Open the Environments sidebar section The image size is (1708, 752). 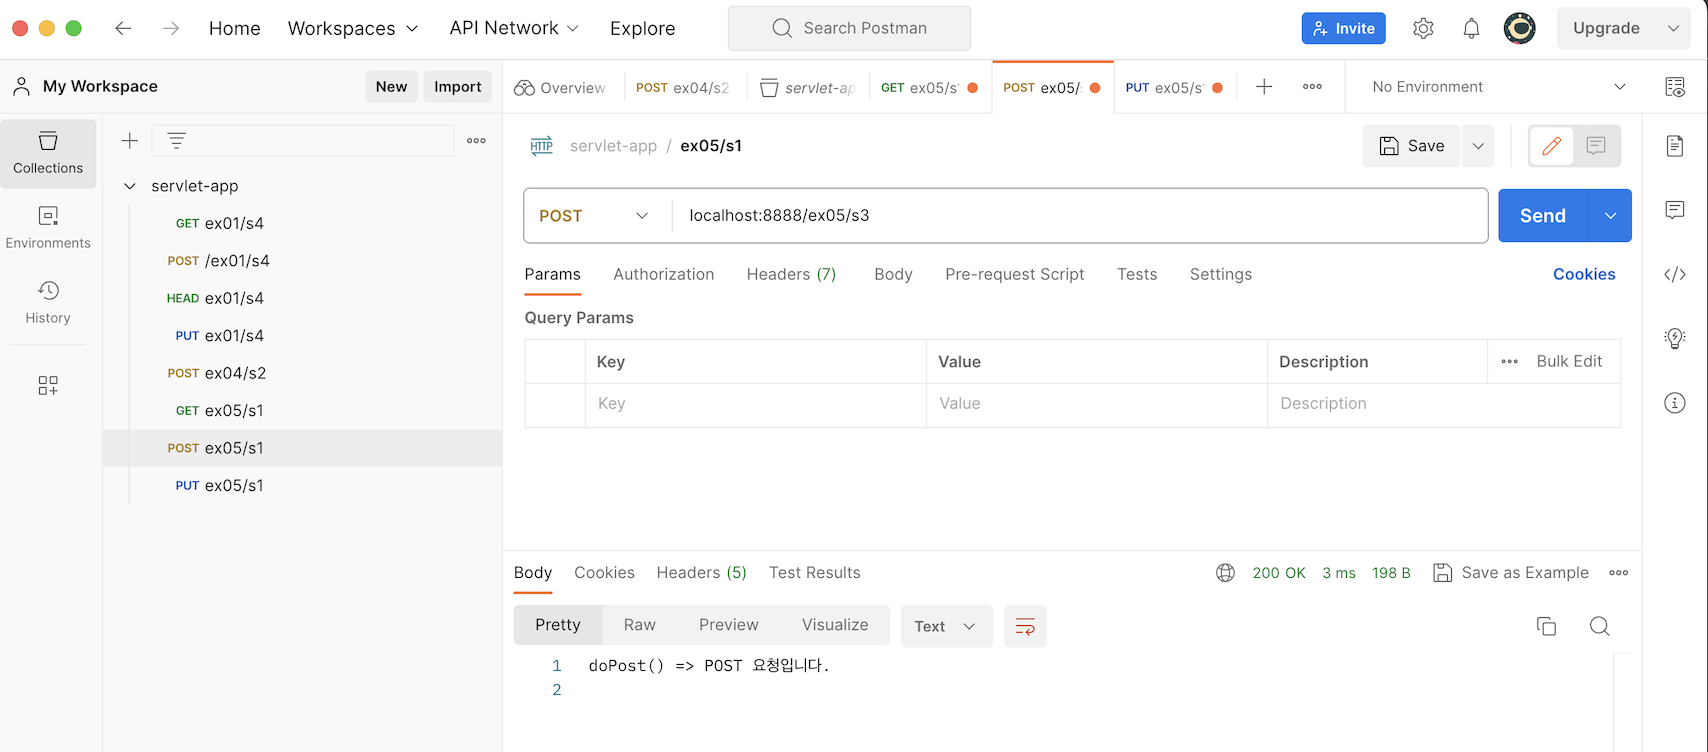coord(48,228)
